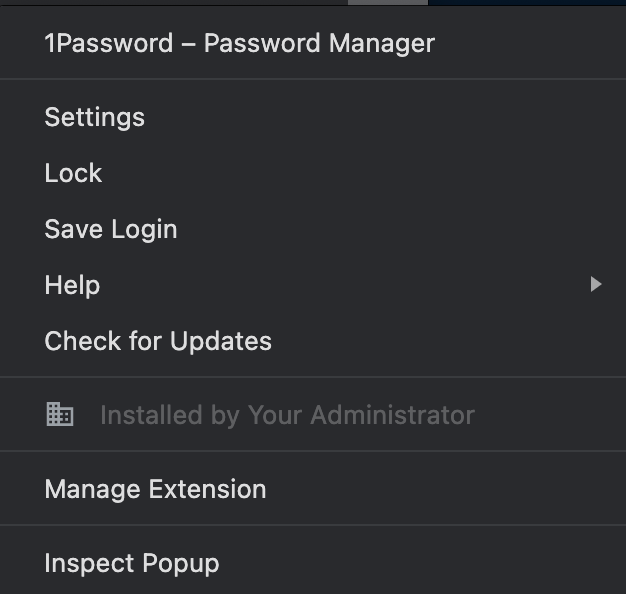Open the Help entry's disclosure triangle
626x594 pixels.
[x=596, y=284]
